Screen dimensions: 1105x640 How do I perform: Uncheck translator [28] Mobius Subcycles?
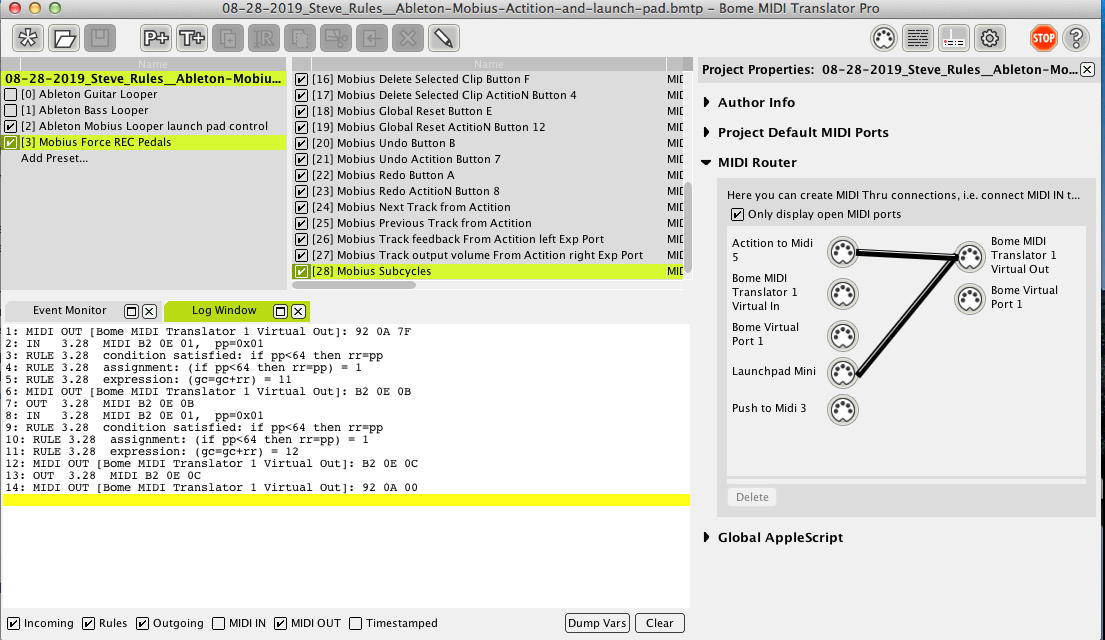tap(302, 271)
